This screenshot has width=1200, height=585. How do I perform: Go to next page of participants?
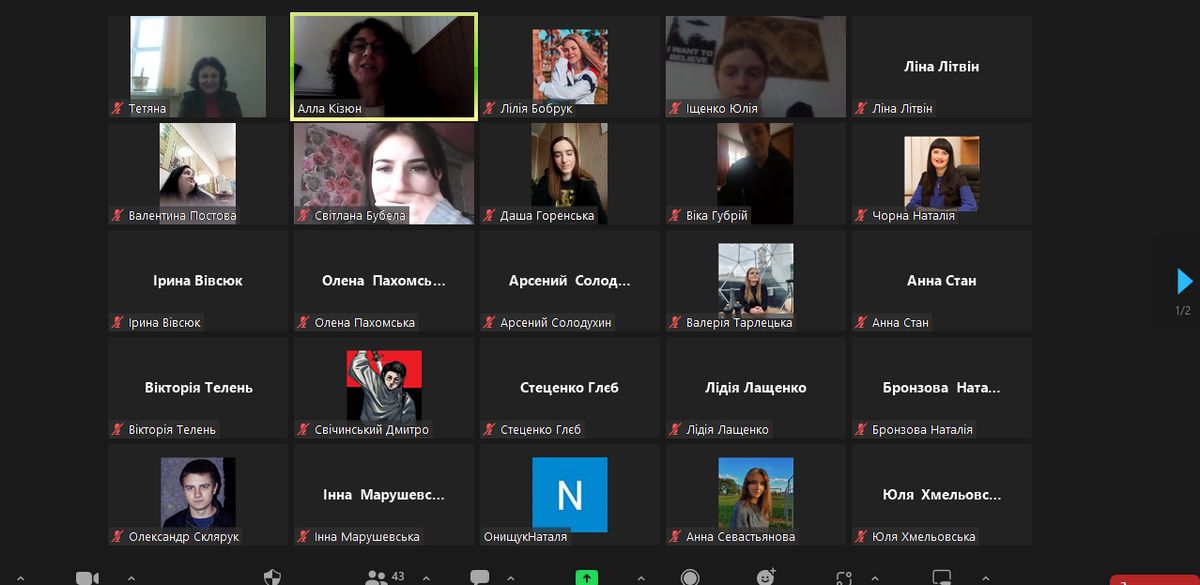1184,281
